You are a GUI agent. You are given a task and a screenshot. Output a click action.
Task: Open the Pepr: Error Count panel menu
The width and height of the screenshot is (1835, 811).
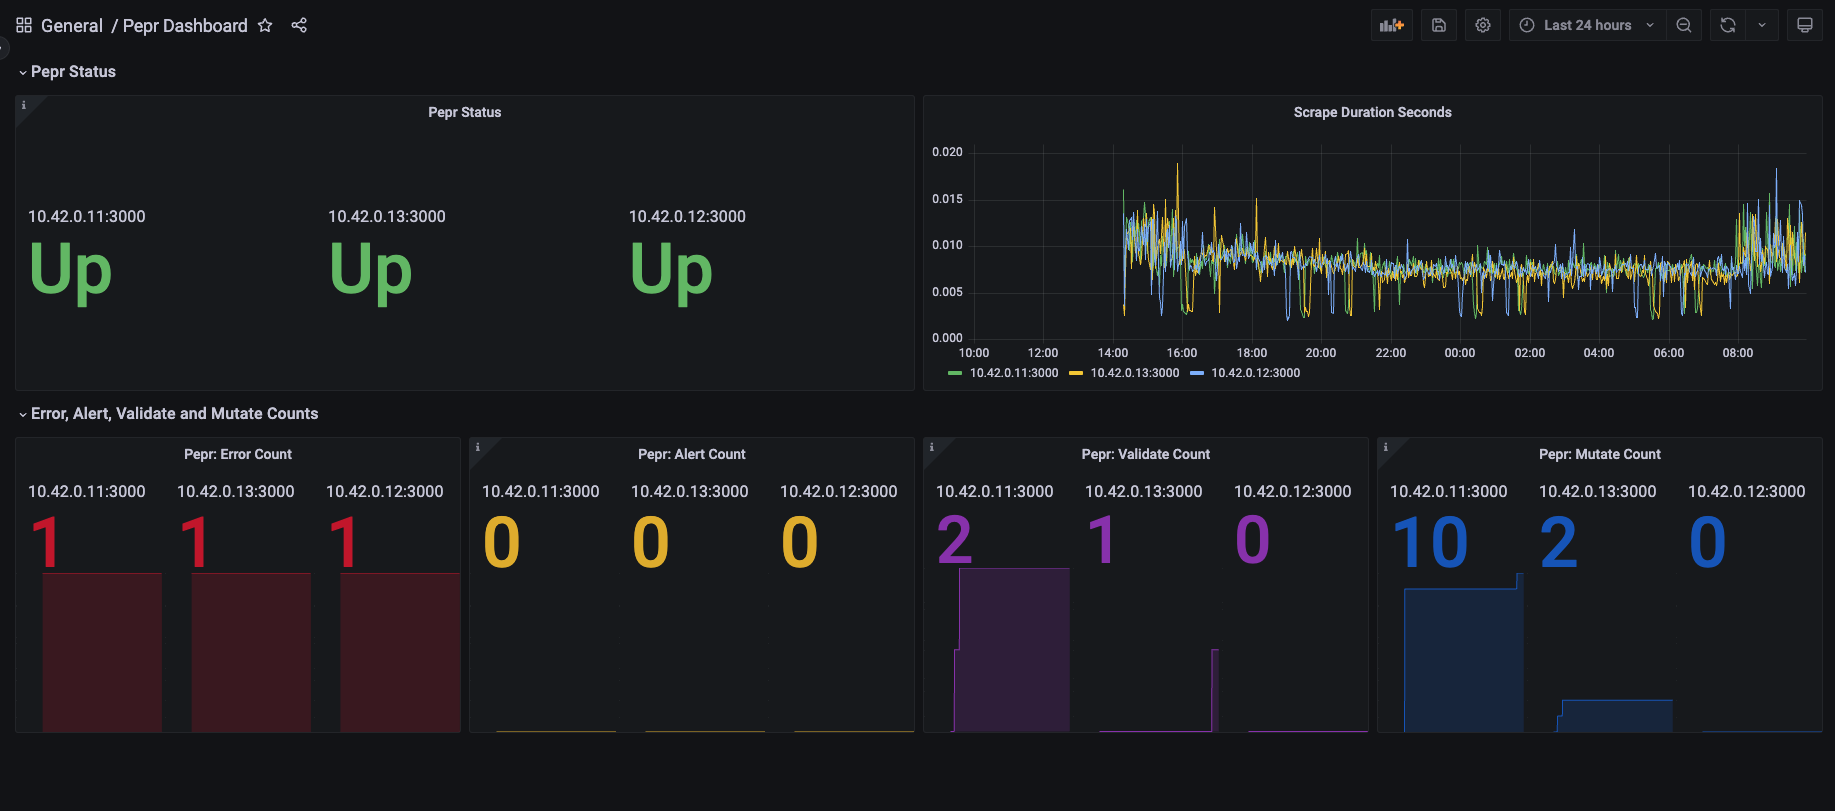238,455
